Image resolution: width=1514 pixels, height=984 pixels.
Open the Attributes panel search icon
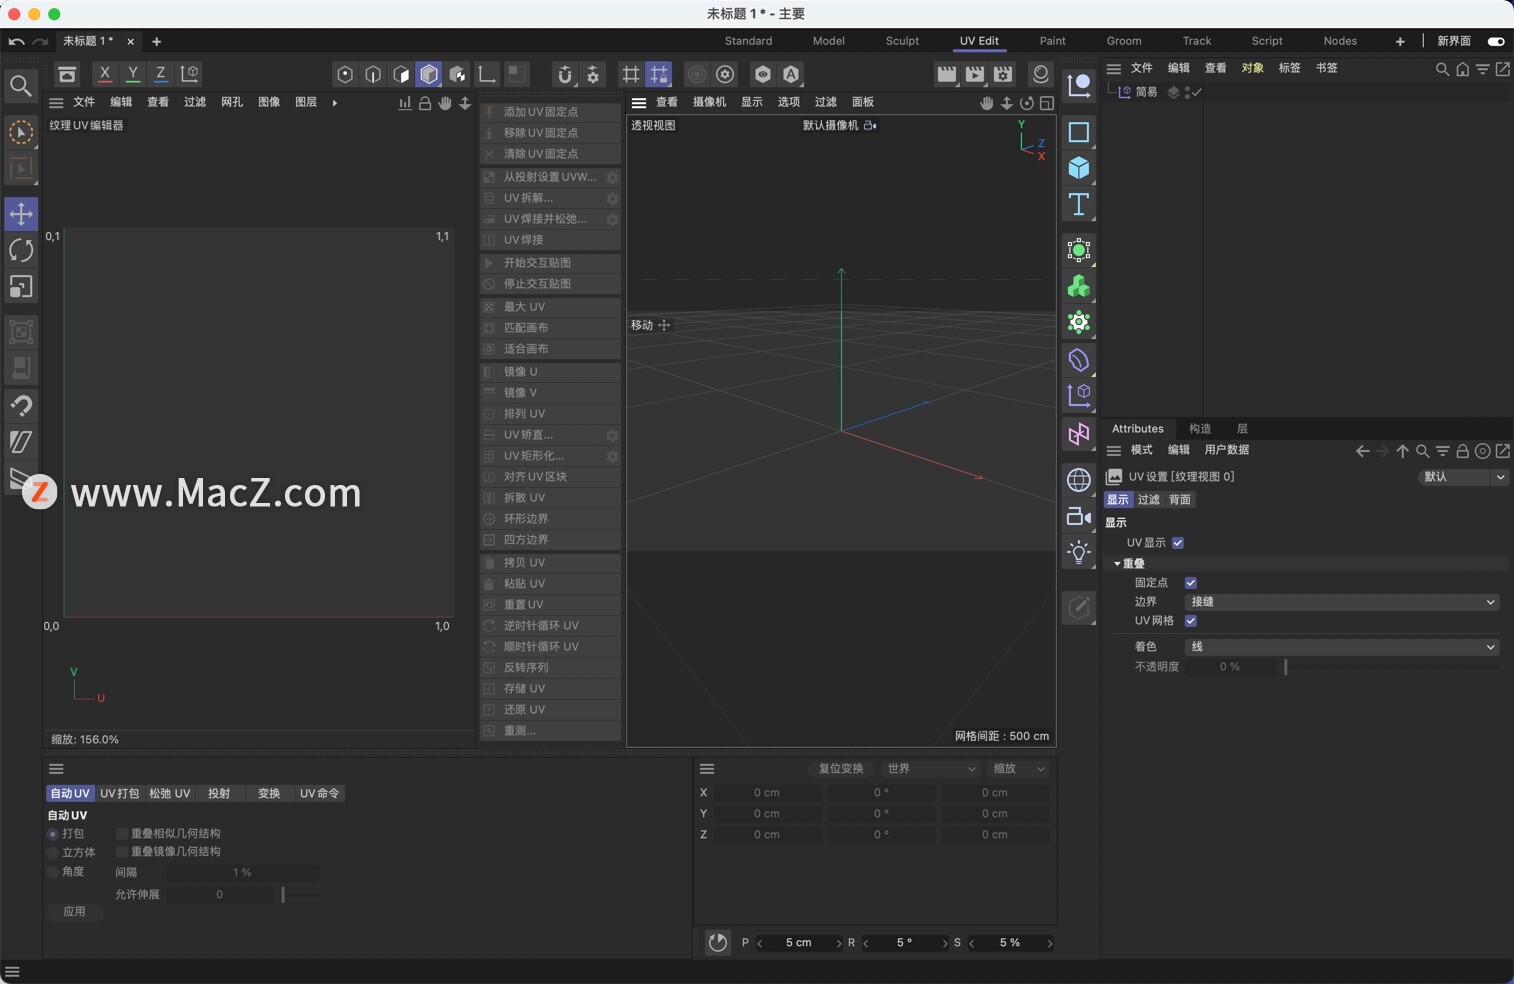(1422, 451)
